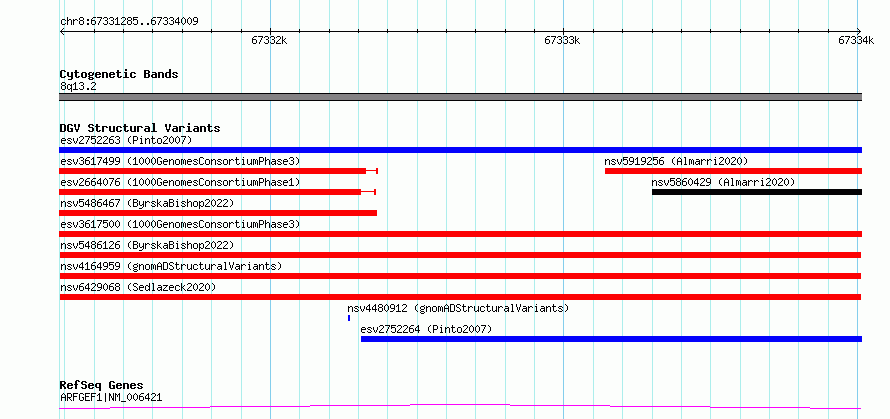This screenshot has width=890, height=419.
Task: Click the nsv4164959 (gnomADStructuralVariants) label
Action: [x=171, y=266]
